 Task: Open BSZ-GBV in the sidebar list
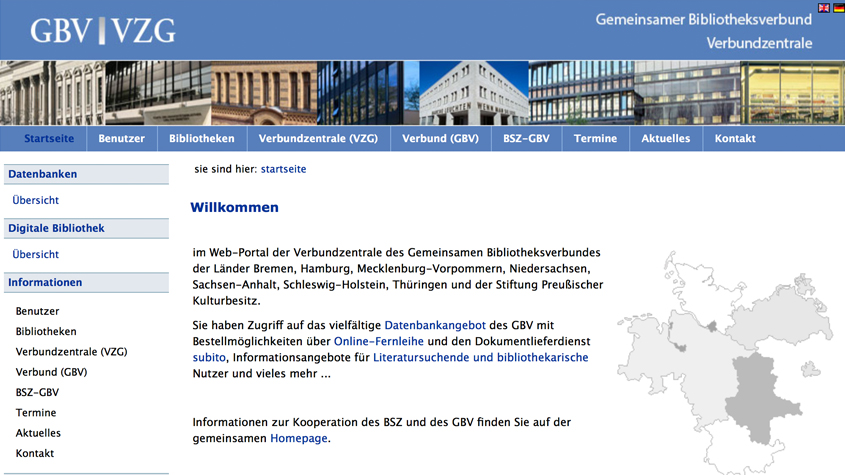click(37, 393)
